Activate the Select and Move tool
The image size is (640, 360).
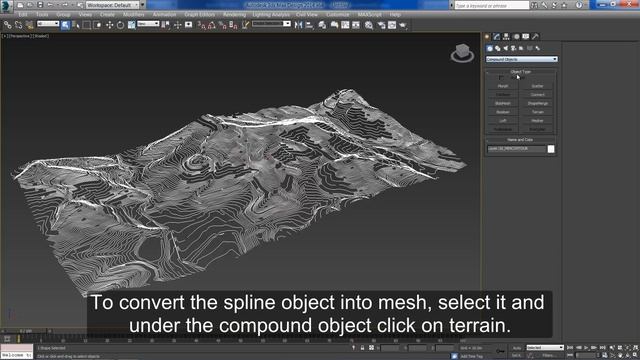click(x=109, y=25)
